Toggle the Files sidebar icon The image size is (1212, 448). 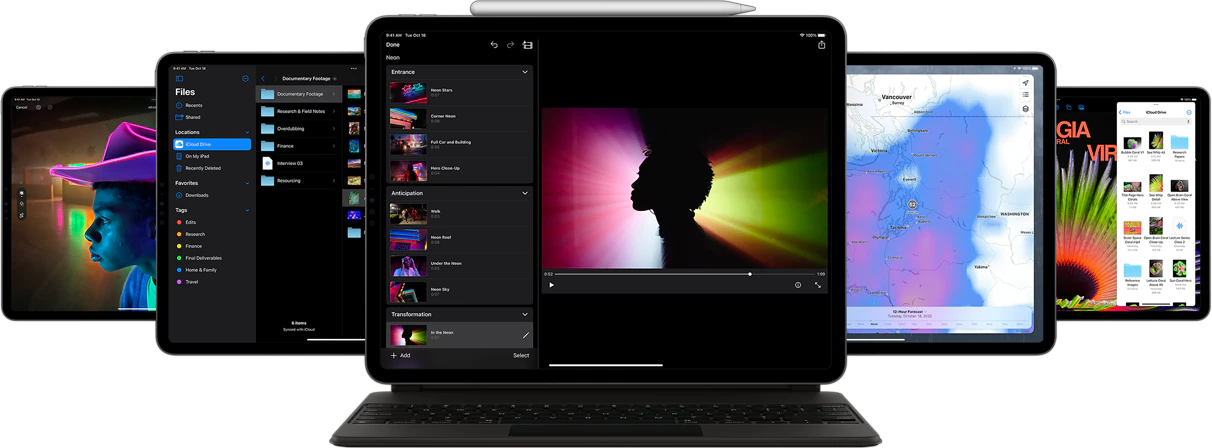180,78
